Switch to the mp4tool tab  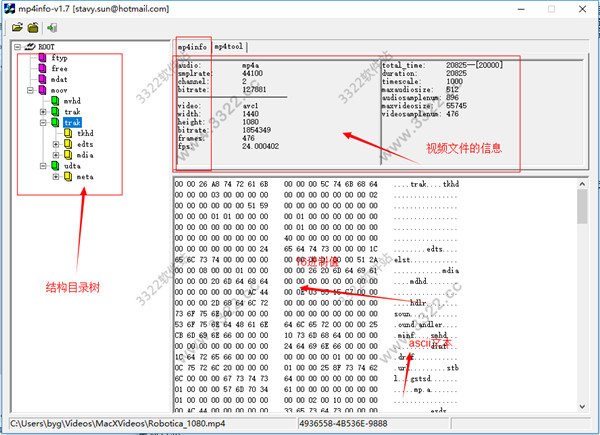click(229, 47)
